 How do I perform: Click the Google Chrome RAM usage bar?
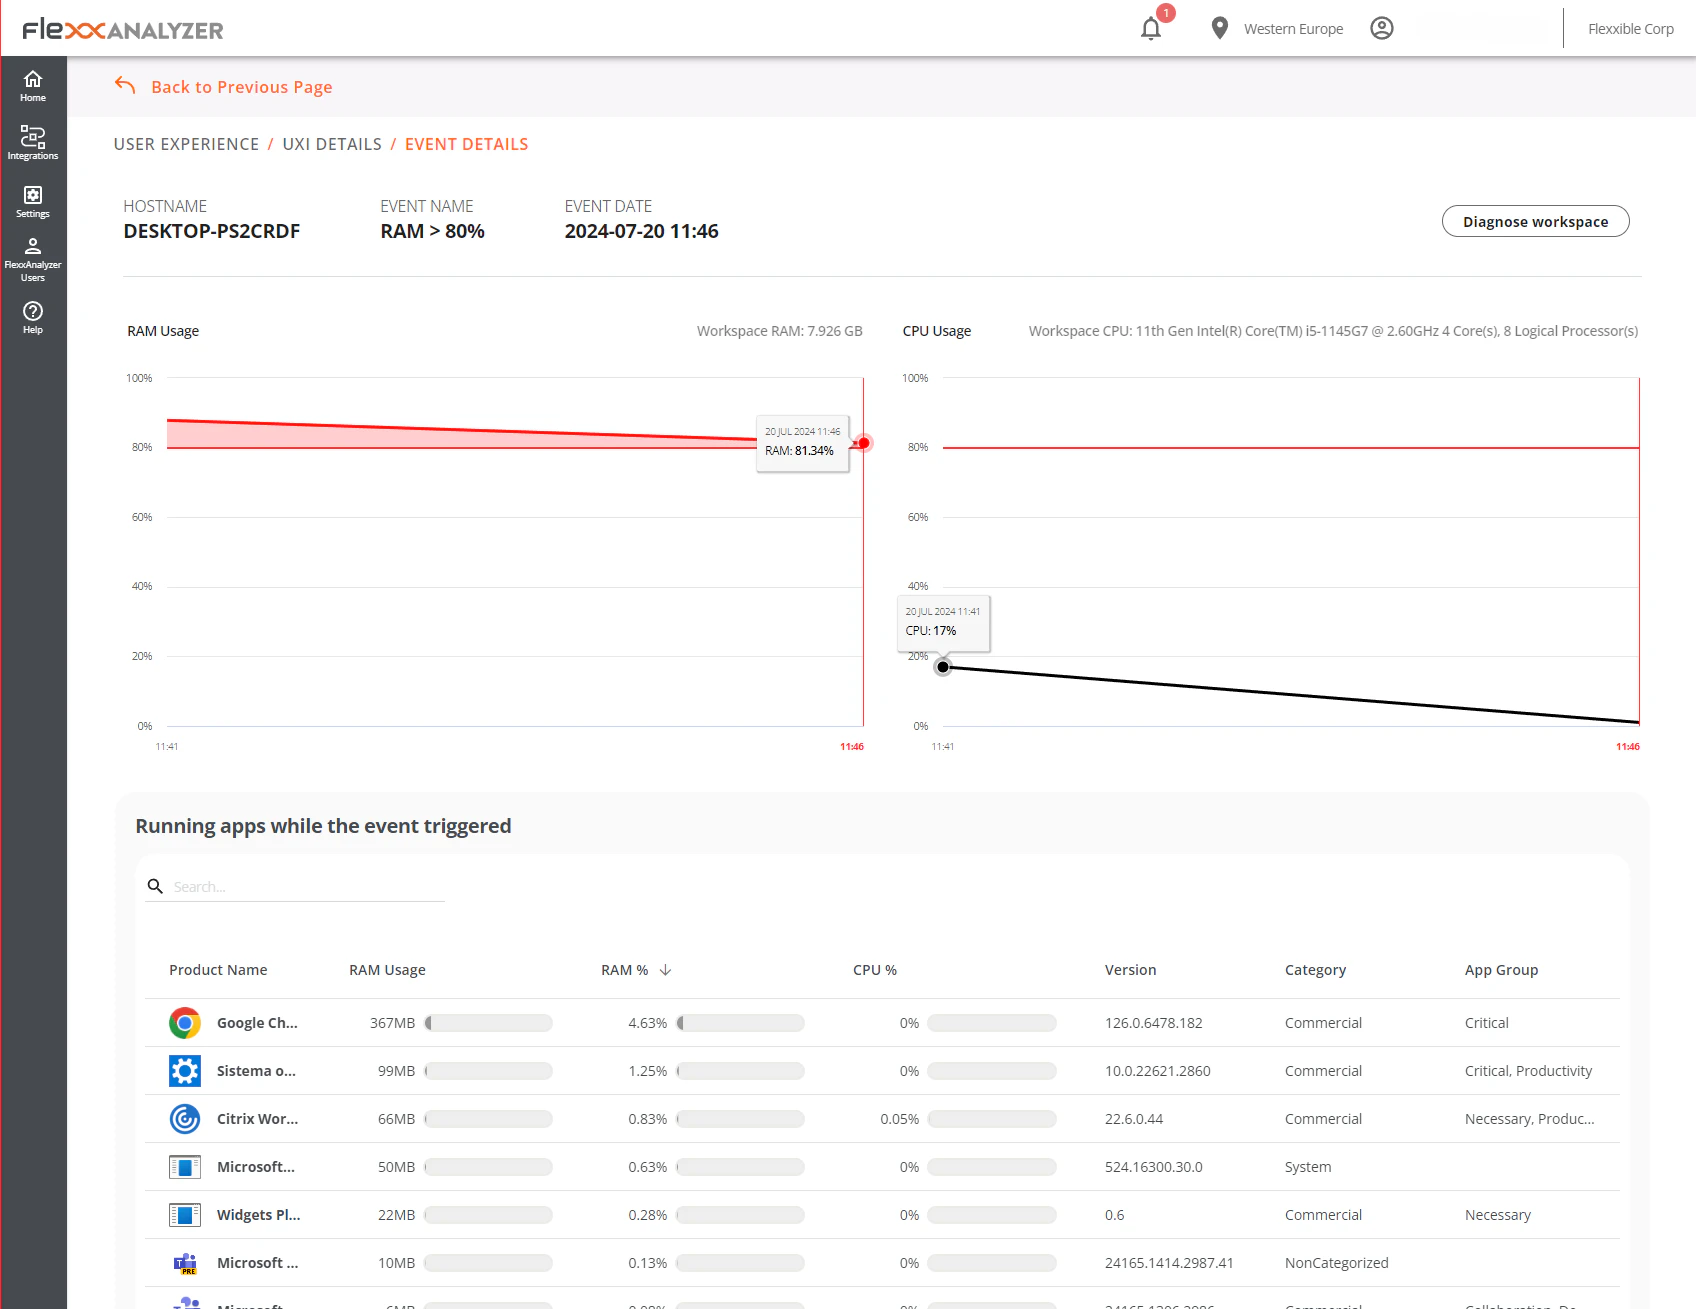[489, 1023]
